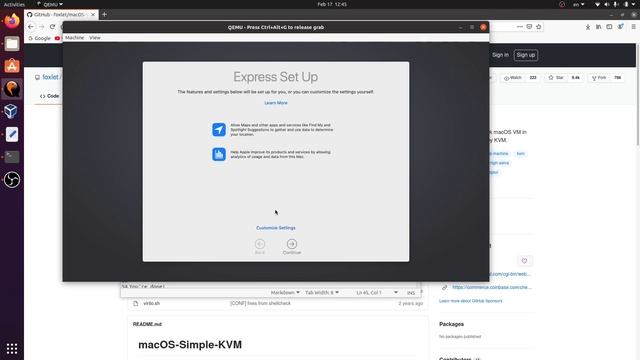Click the YouTube bookmark icon
640x360 pixels.
click(57, 38)
